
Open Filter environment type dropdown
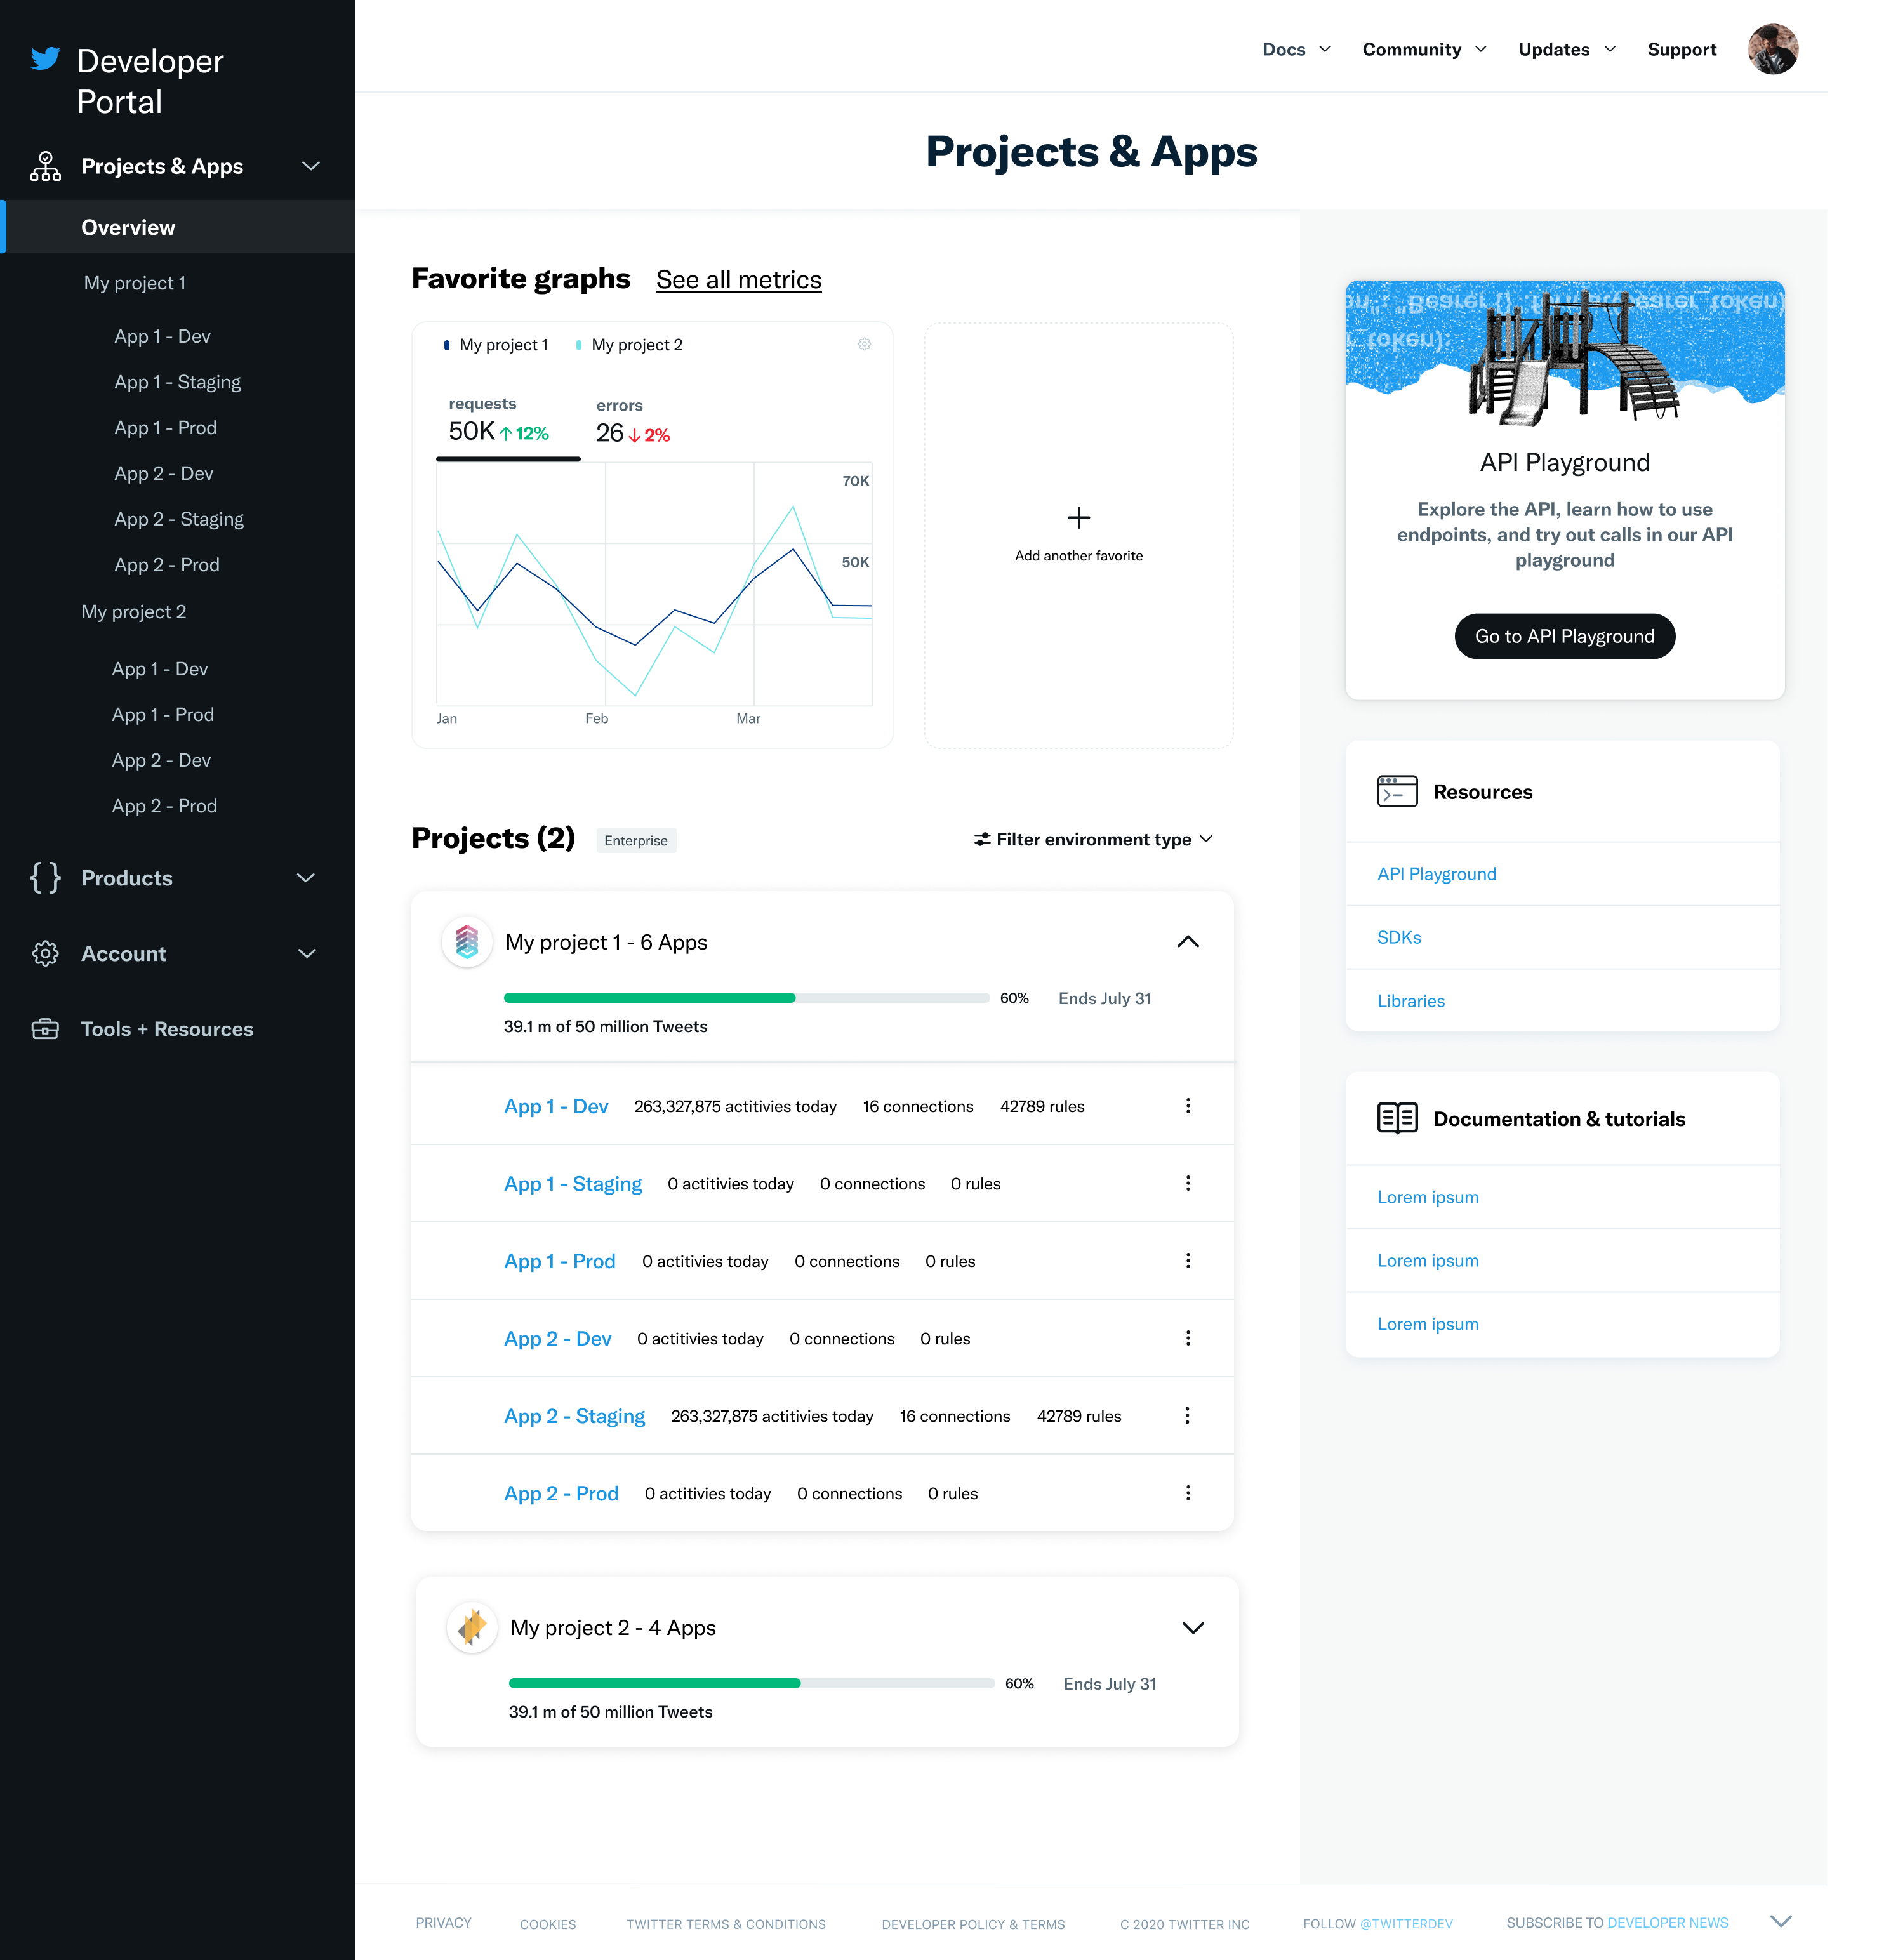click(x=1094, y=839)
